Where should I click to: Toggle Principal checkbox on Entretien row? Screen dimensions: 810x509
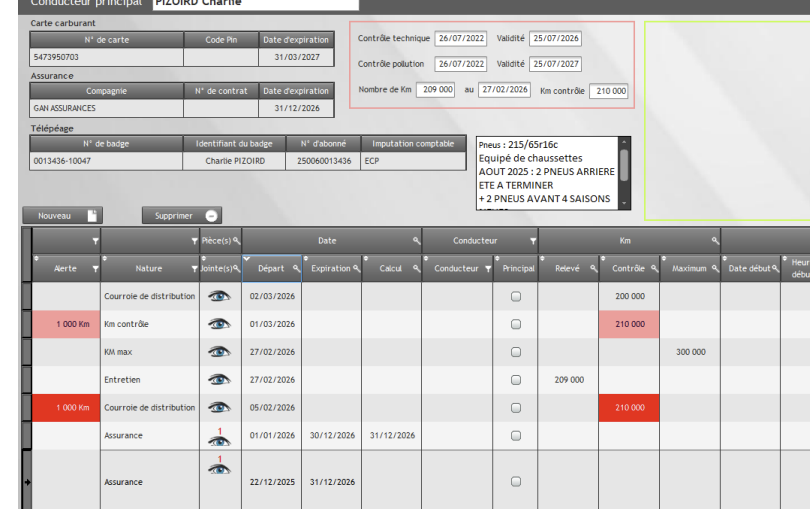[516, 380]
